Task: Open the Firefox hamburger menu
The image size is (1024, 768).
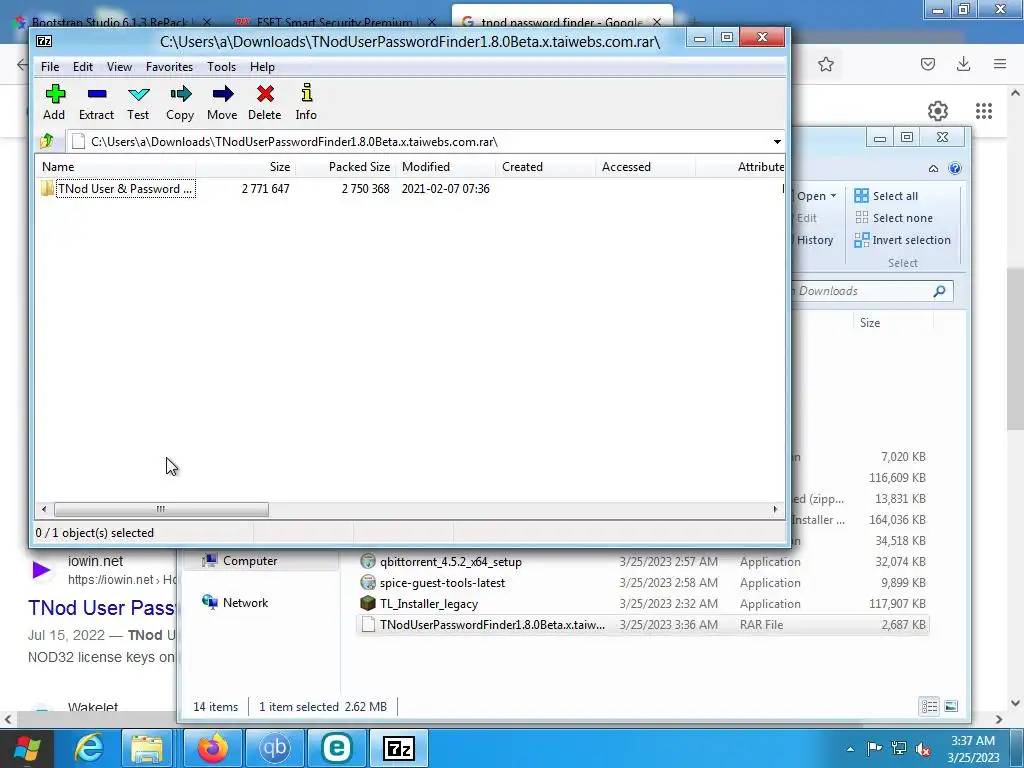Action: click(1000, 64)
